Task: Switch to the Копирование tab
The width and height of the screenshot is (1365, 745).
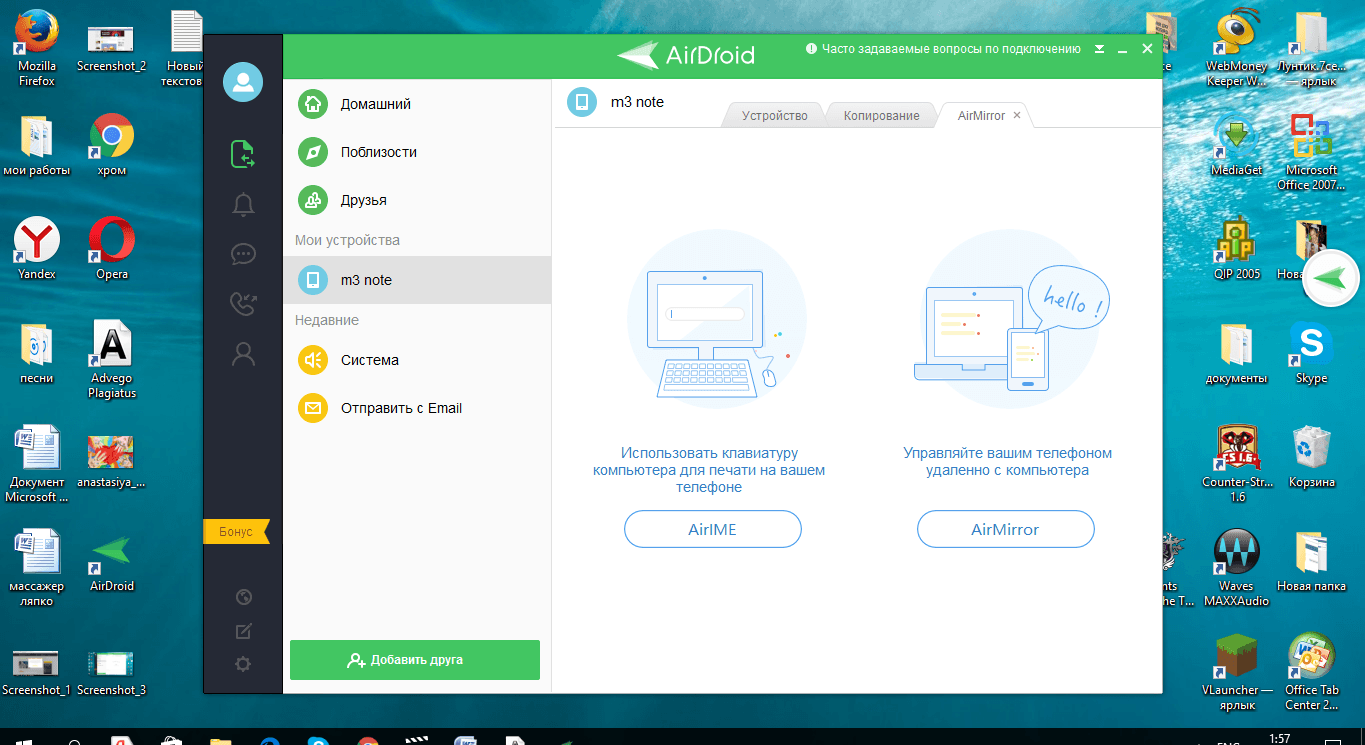Action: coord(880,116)
